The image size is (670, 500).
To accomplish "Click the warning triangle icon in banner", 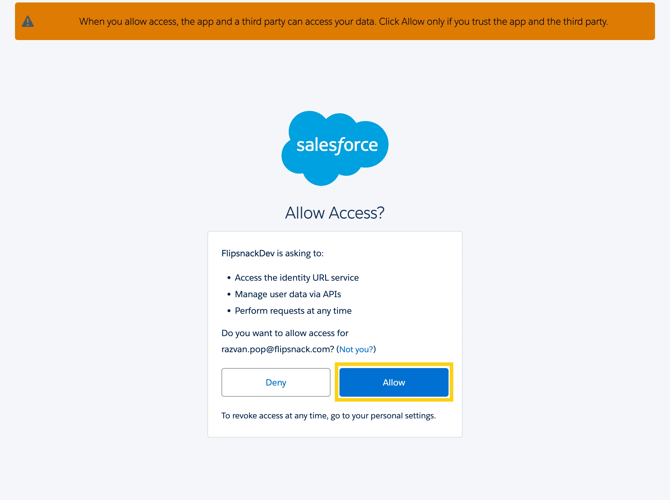I will (x=28, y=21).
